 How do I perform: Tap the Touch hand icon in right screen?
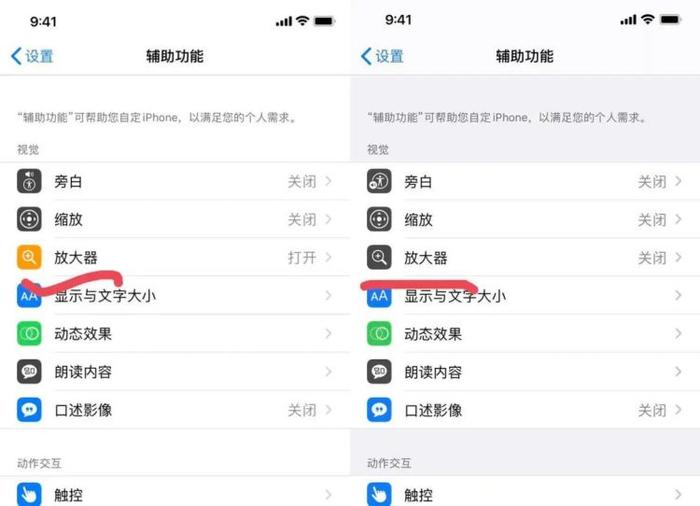pos(379,494)
